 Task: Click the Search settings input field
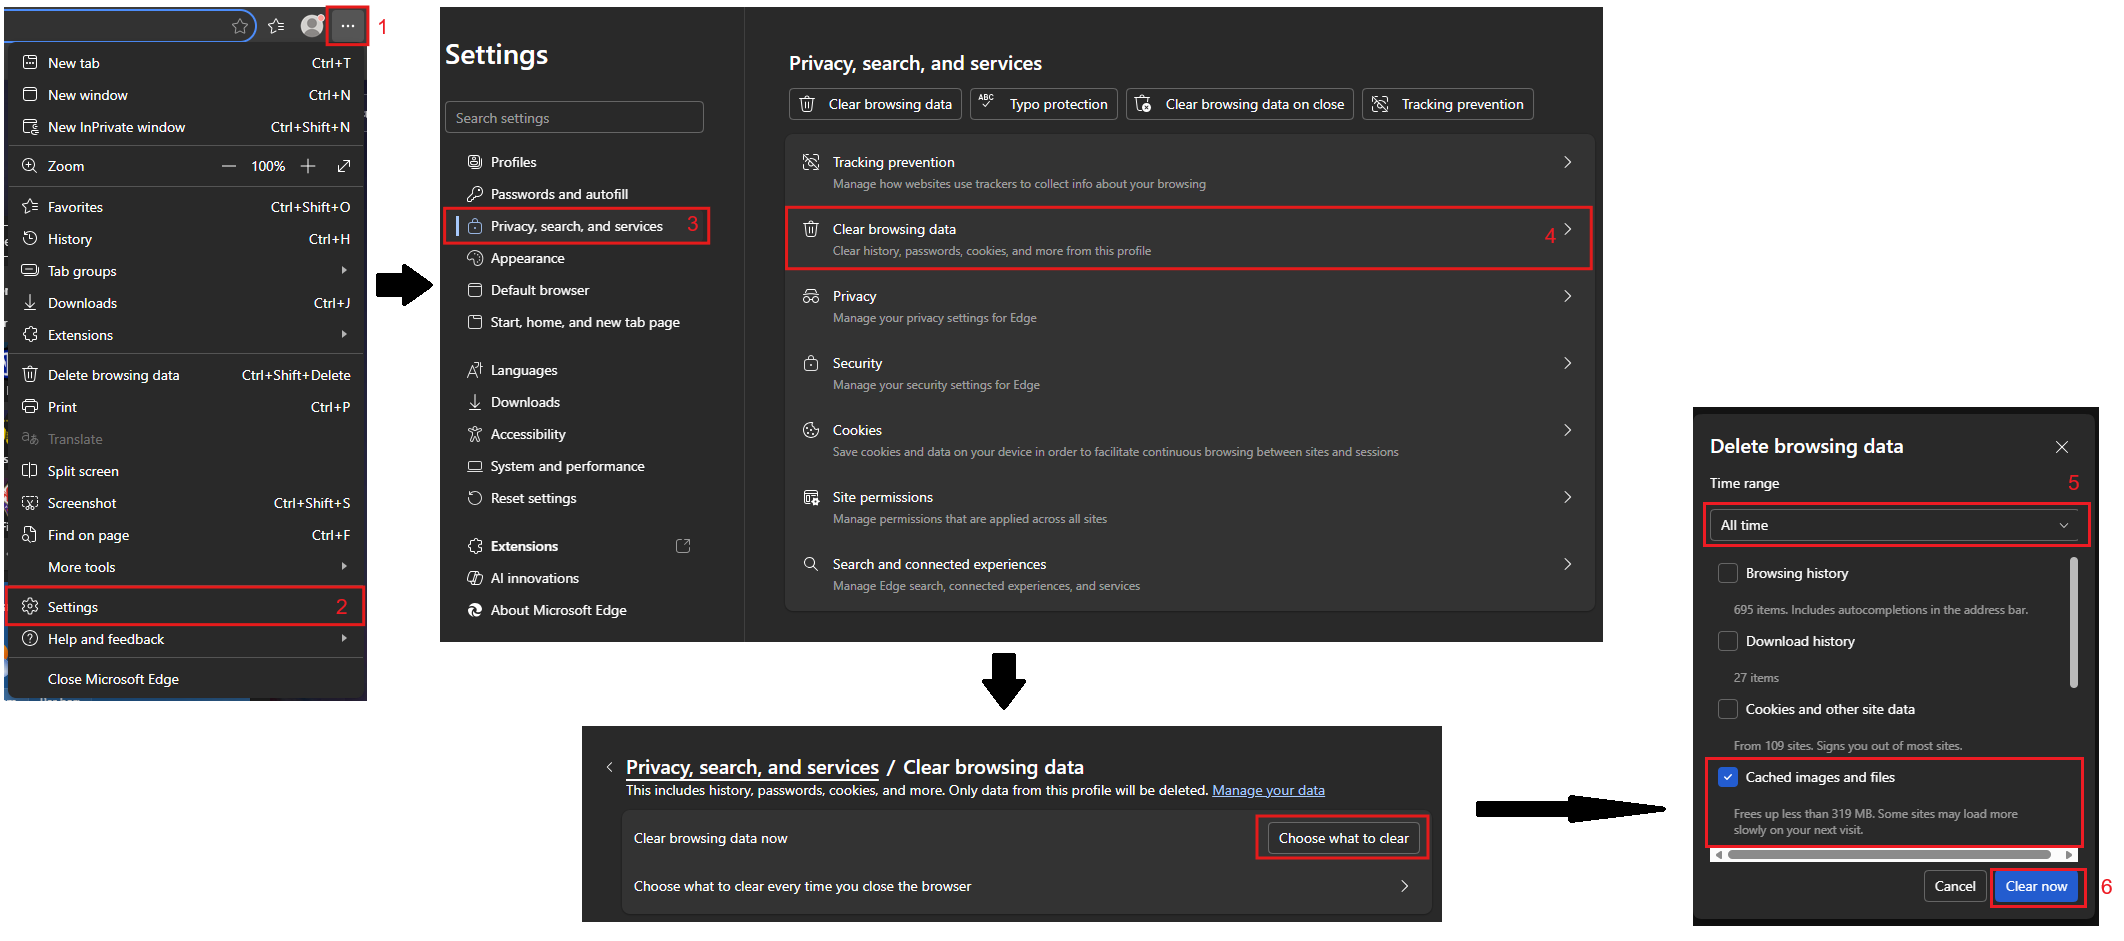574,118
